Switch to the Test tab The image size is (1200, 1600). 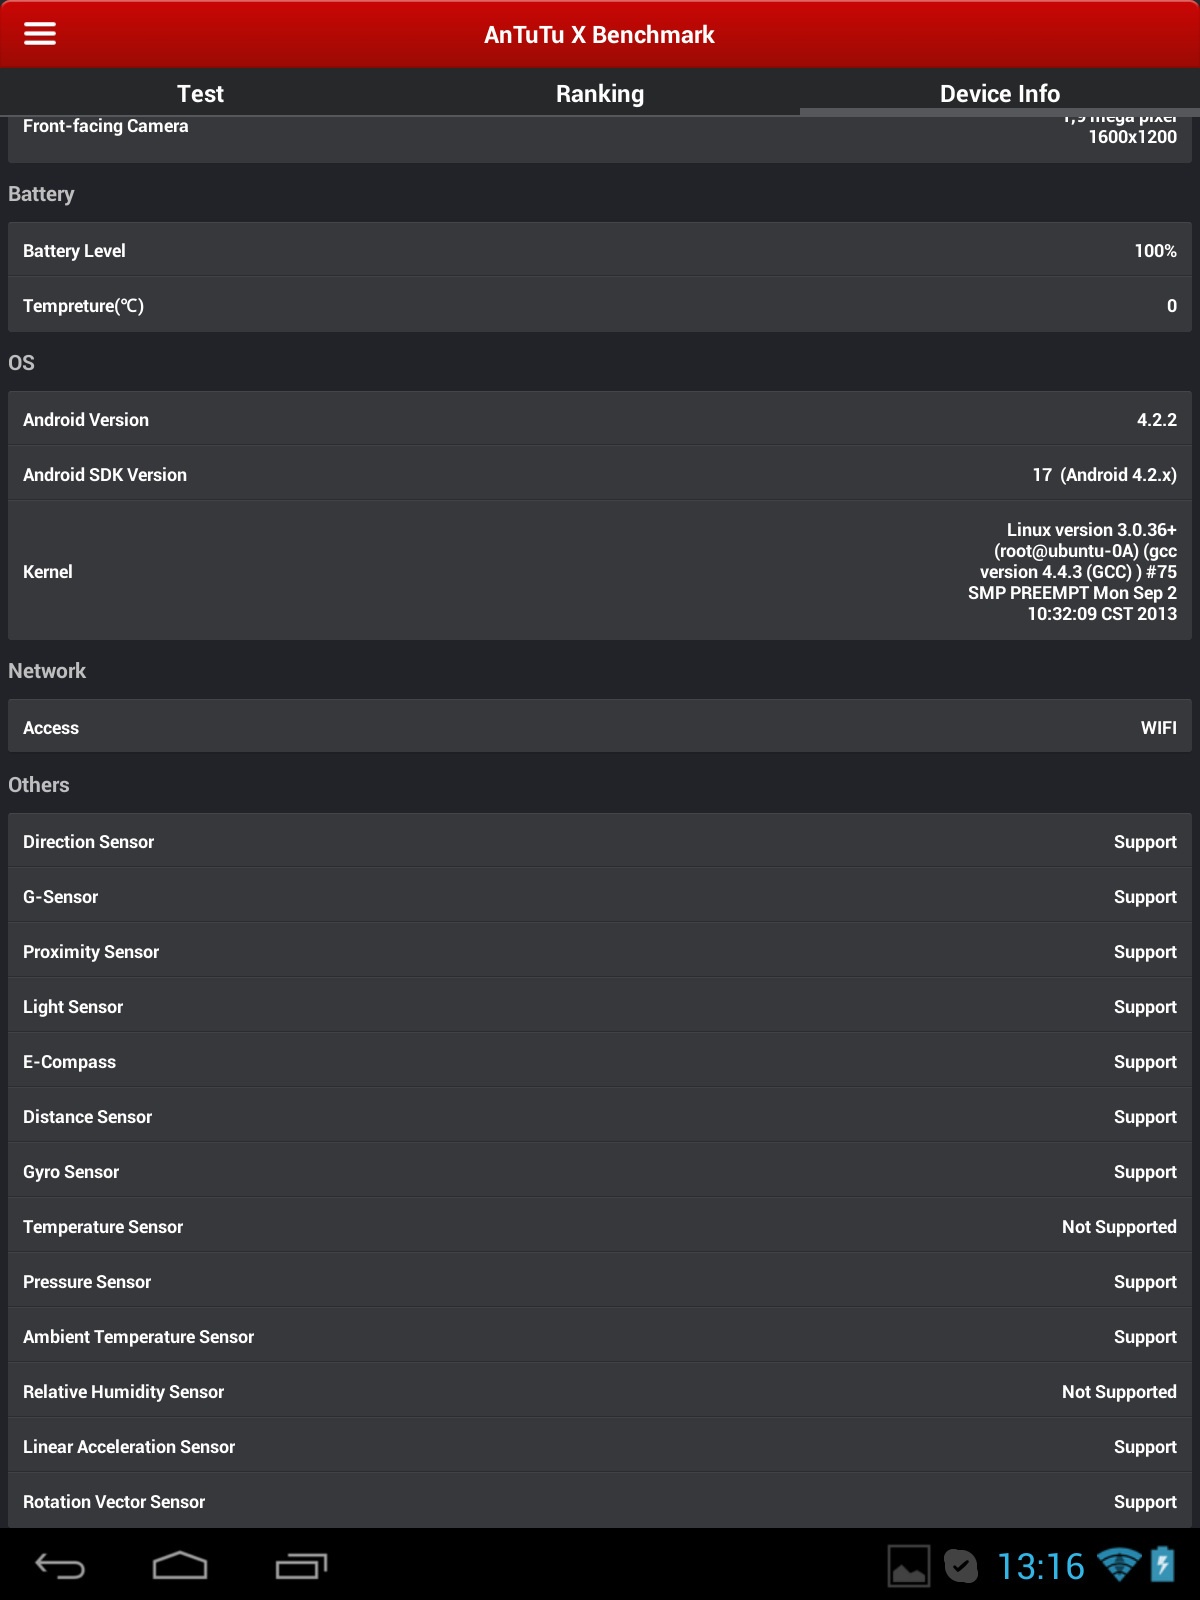coord(200,94)
